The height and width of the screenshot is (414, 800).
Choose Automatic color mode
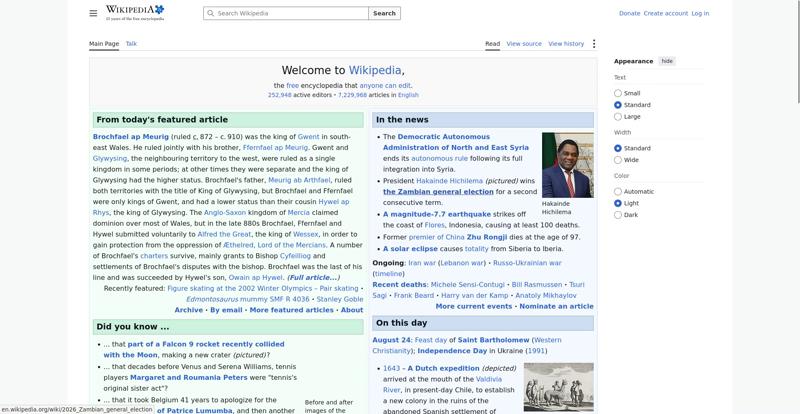(x=618, y=192)
